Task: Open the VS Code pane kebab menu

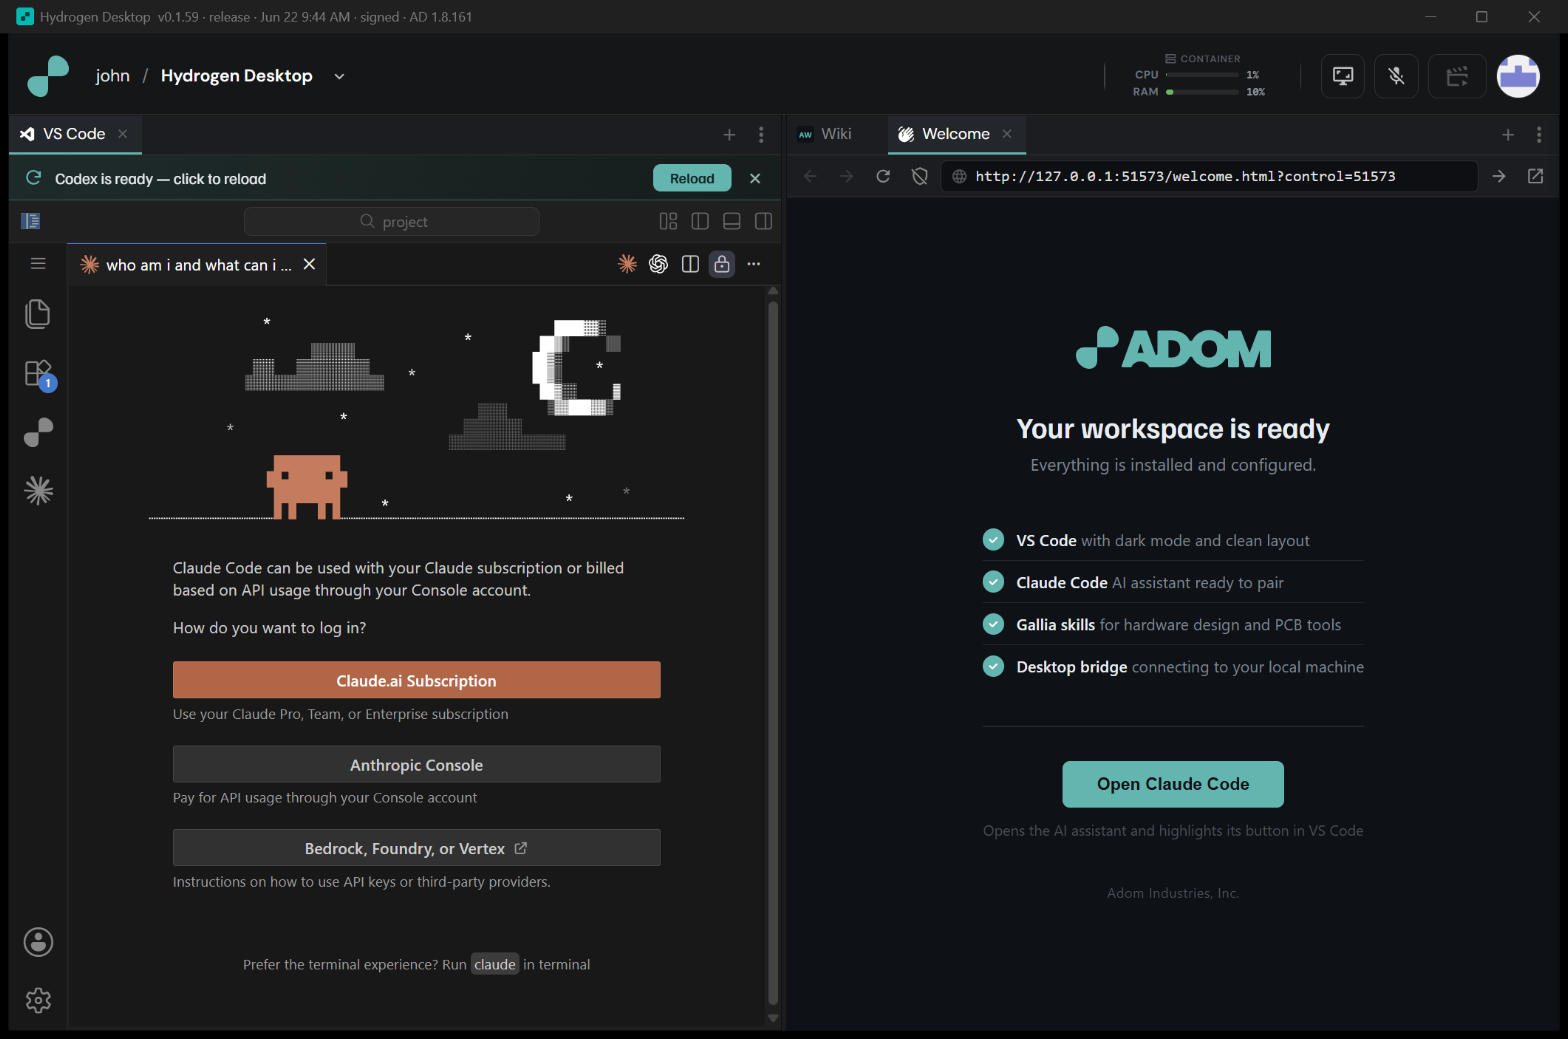Action: coord(761,134)
